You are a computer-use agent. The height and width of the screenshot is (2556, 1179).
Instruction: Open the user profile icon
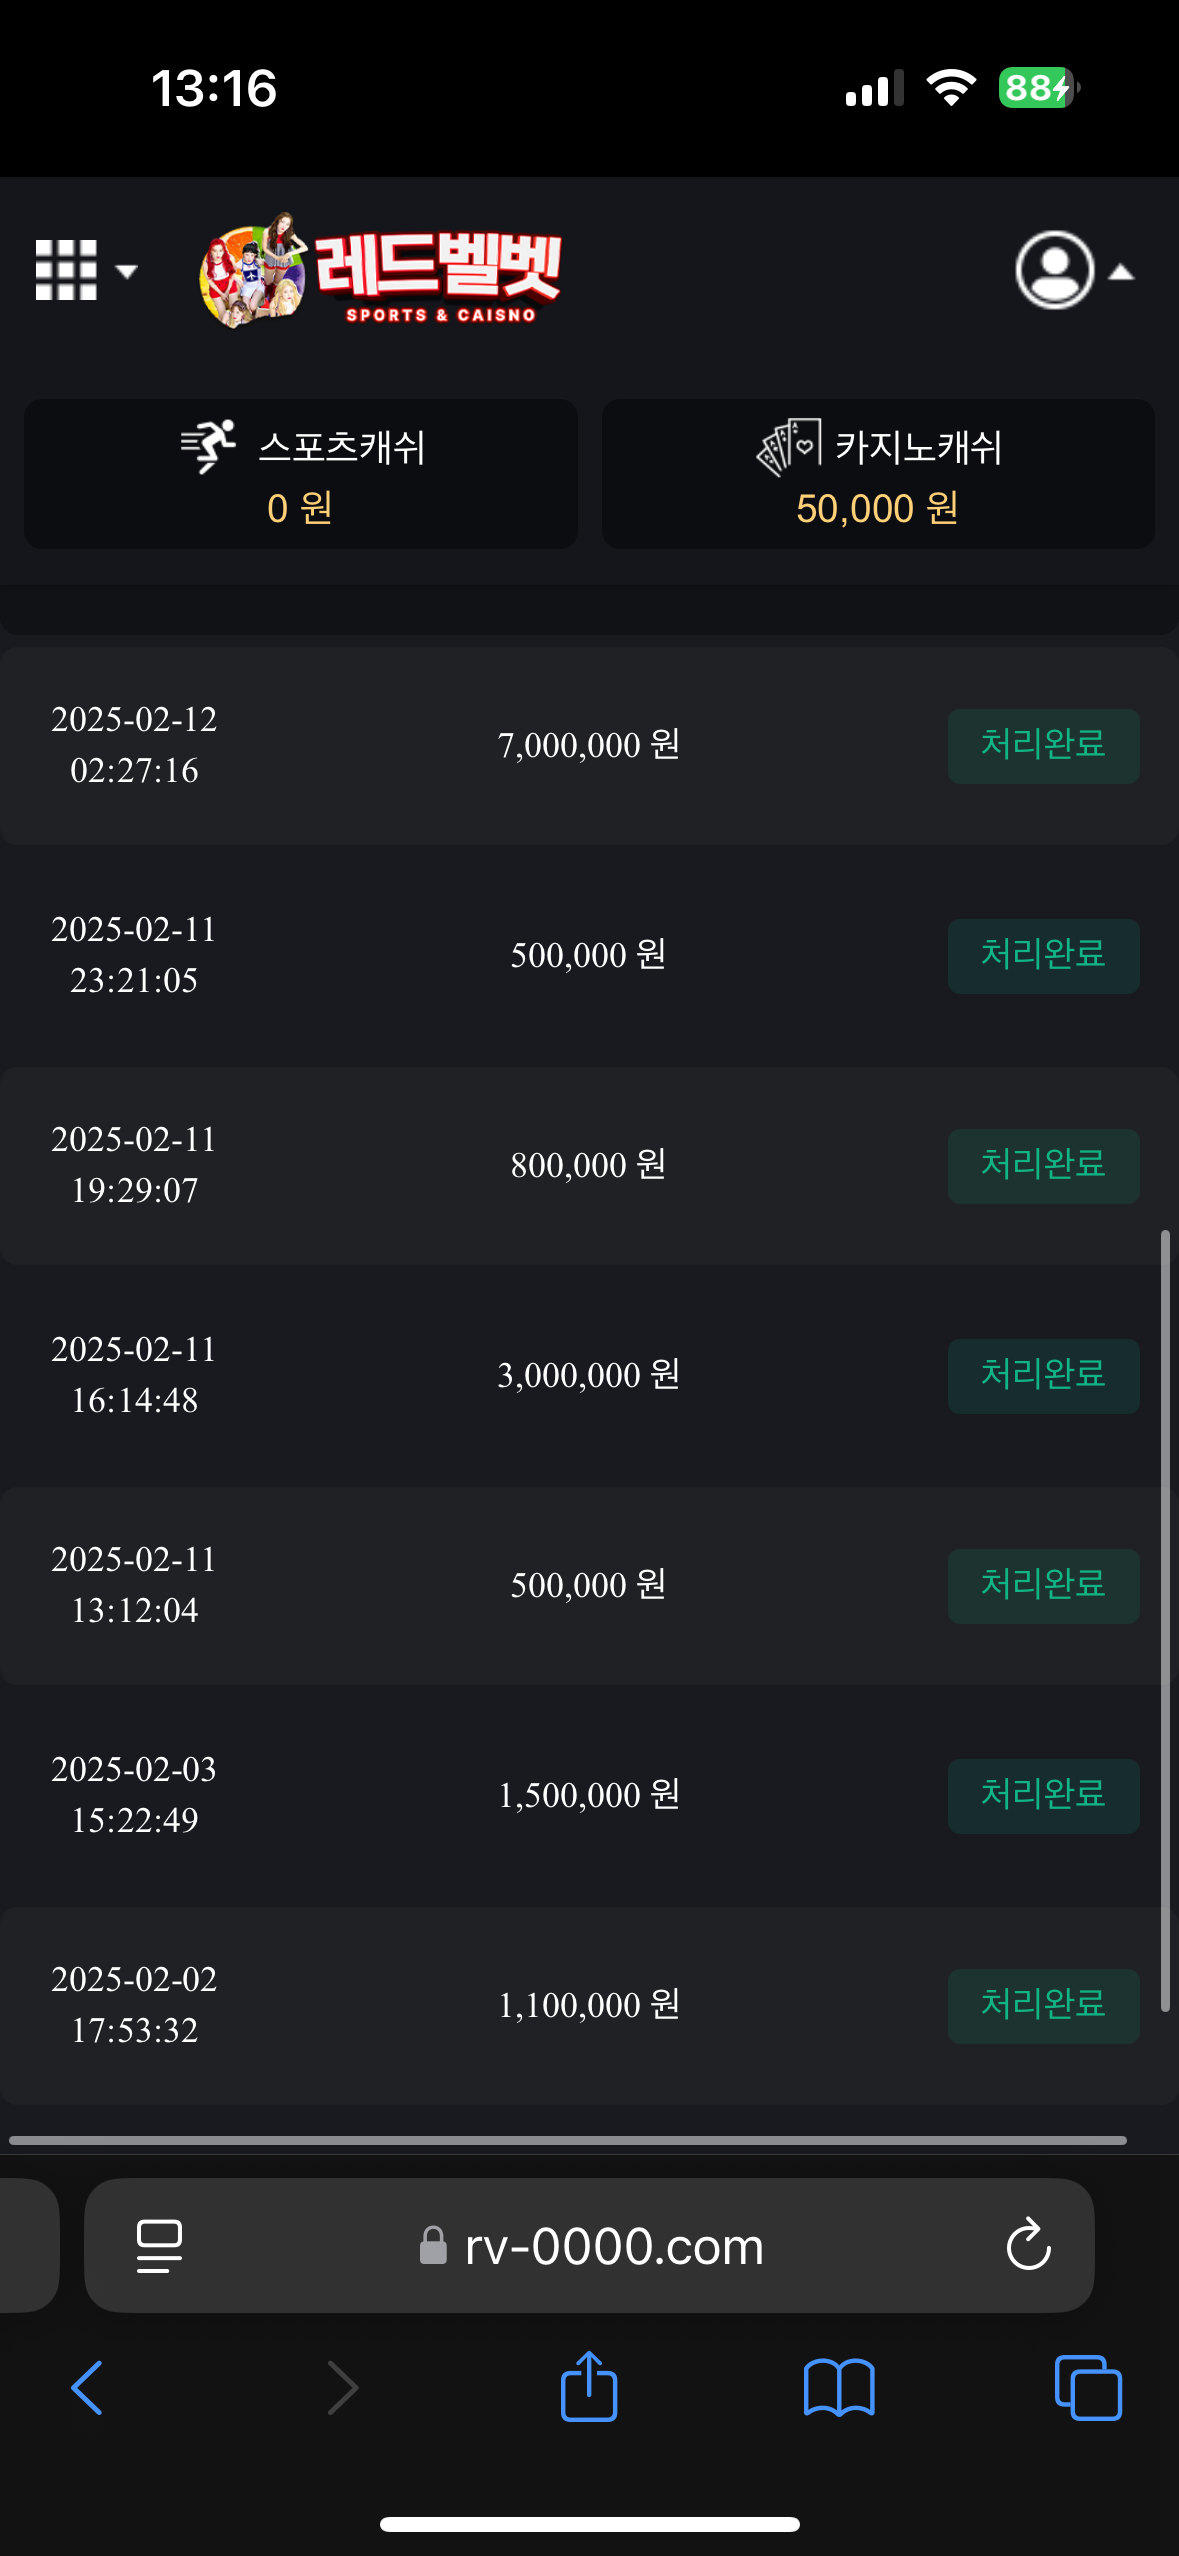1054,270
